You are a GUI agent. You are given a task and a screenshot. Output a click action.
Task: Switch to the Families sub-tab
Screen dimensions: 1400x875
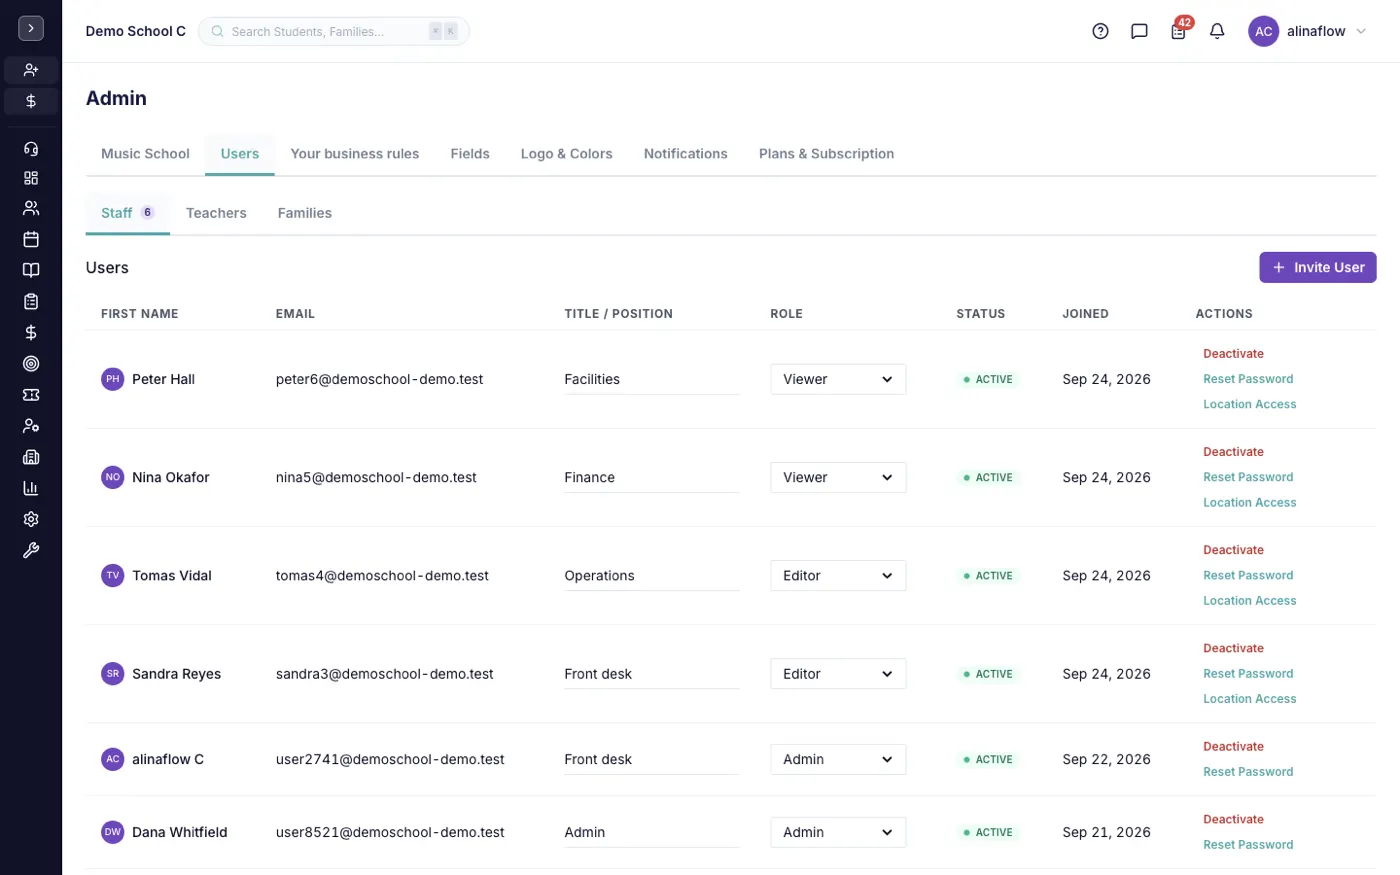305,213
